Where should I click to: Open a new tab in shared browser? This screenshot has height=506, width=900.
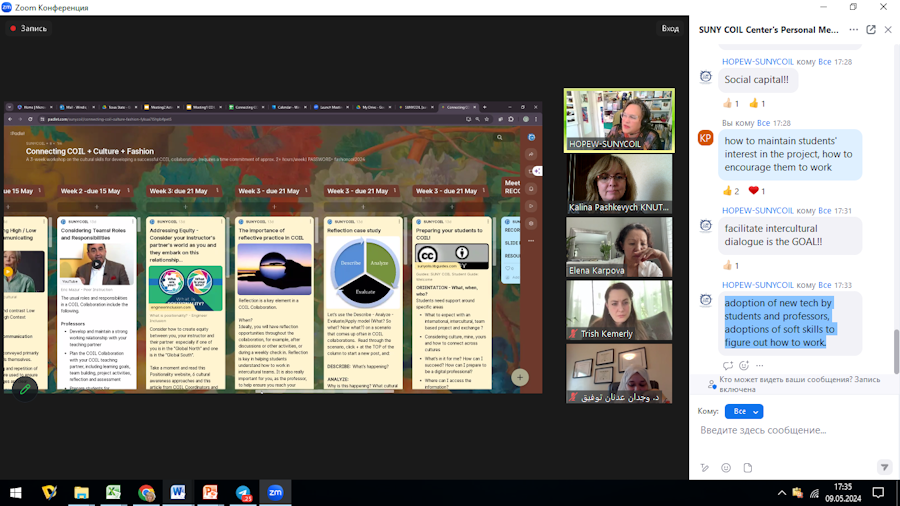[484, 107]
